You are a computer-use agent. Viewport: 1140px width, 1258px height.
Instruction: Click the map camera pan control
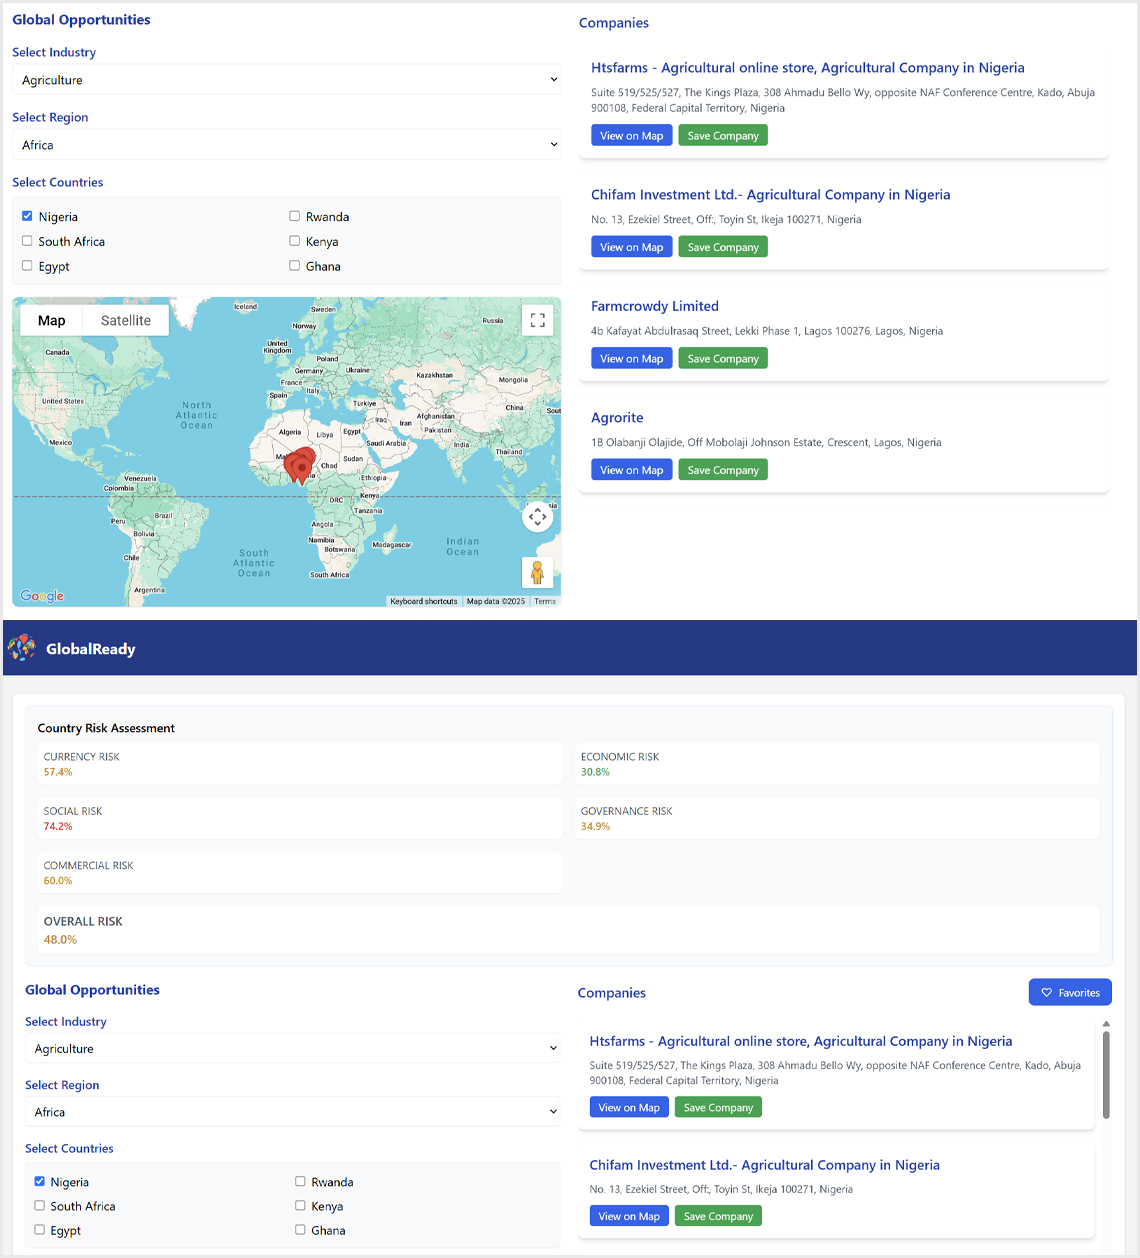point(538,517)
